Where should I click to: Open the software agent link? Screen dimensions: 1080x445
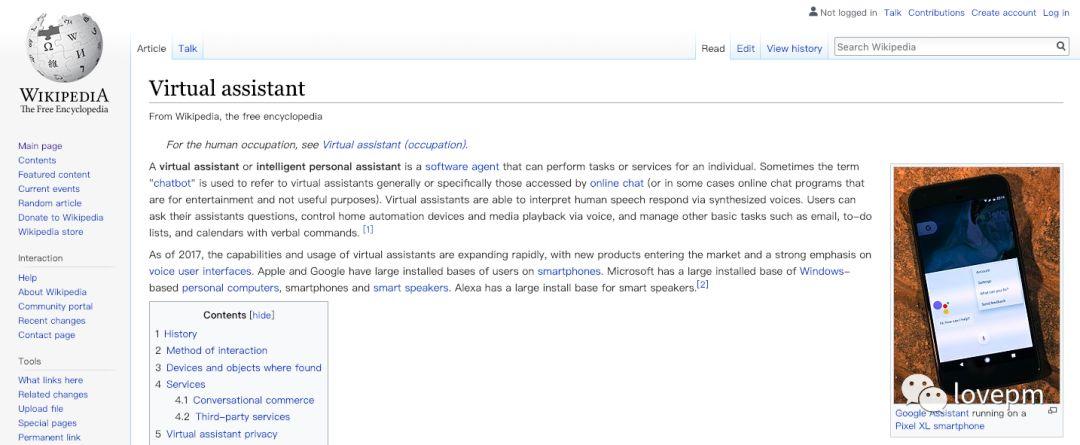tap(462, 167)
